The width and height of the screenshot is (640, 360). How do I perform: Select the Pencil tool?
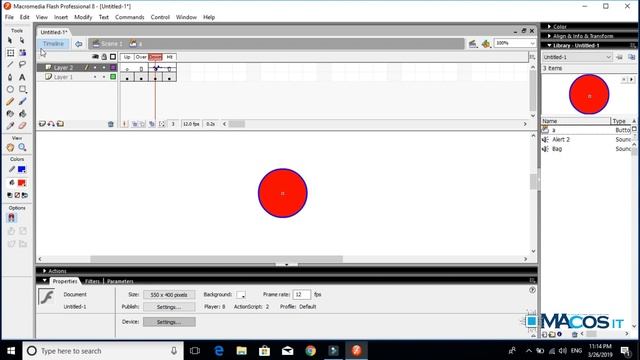(x=10, y=101)
